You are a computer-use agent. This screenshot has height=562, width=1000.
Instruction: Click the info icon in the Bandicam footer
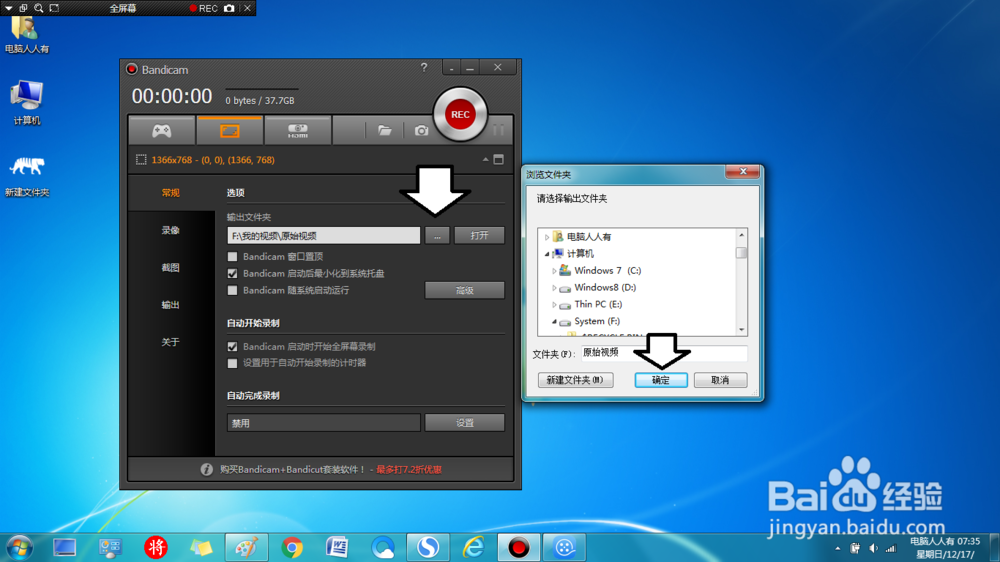point(207,470)
